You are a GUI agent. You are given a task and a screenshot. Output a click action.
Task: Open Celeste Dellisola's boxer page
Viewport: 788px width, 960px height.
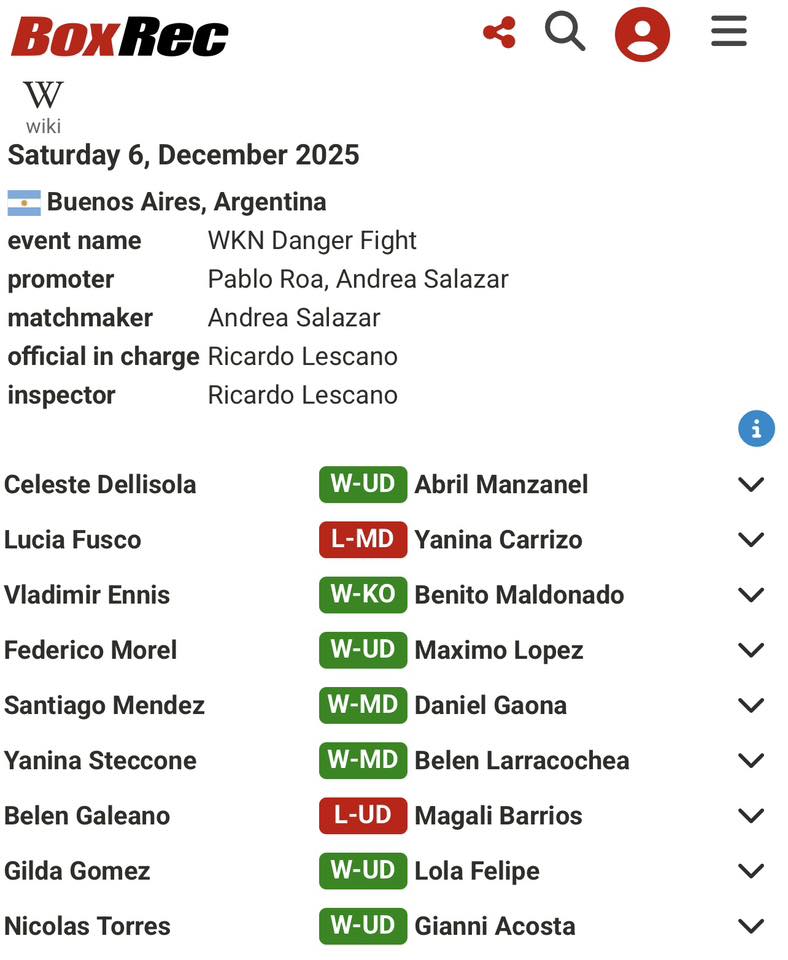(100, 485)
